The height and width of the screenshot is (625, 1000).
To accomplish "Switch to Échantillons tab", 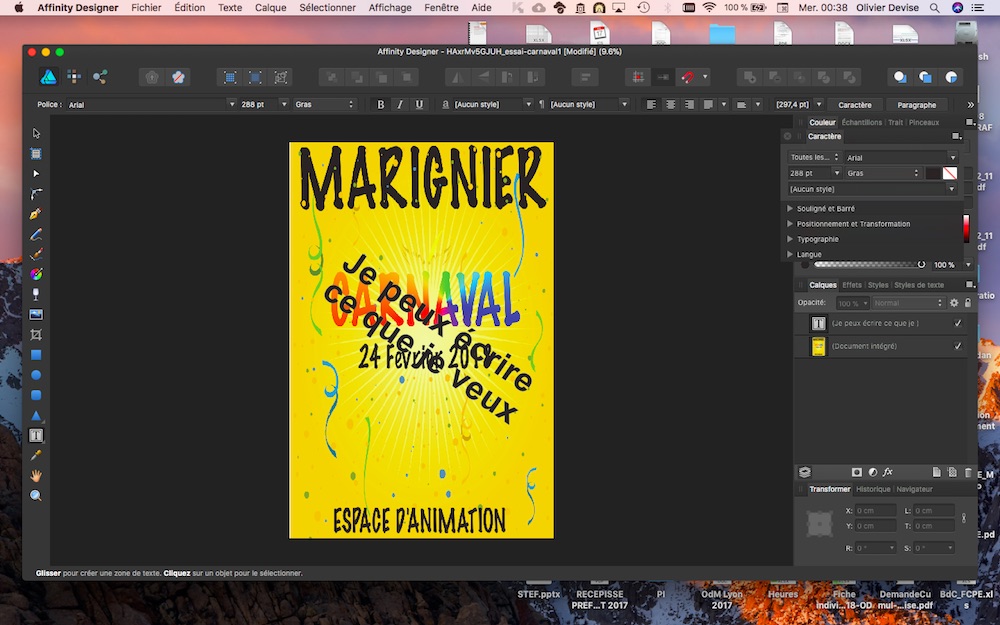I will pos(862,122).
